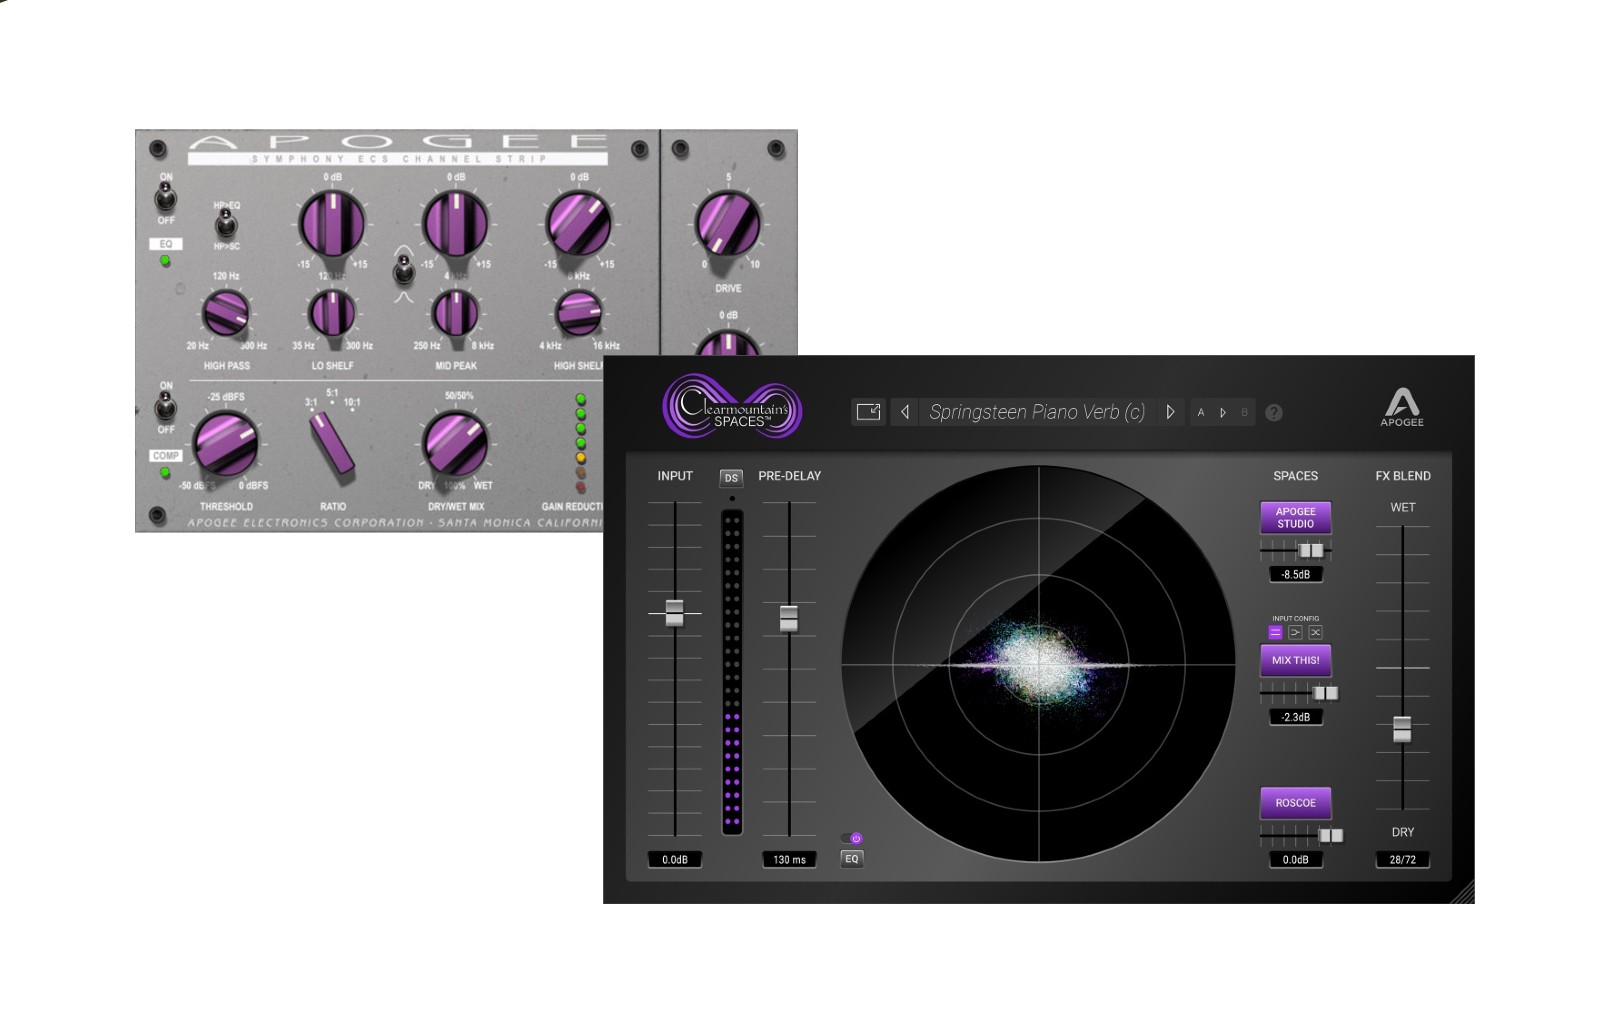Click the Mix This! level slider handle
Image resolution: width=1600 pixels, height=1027 pixels.
pyautogui.click(x=1325, y=693)
